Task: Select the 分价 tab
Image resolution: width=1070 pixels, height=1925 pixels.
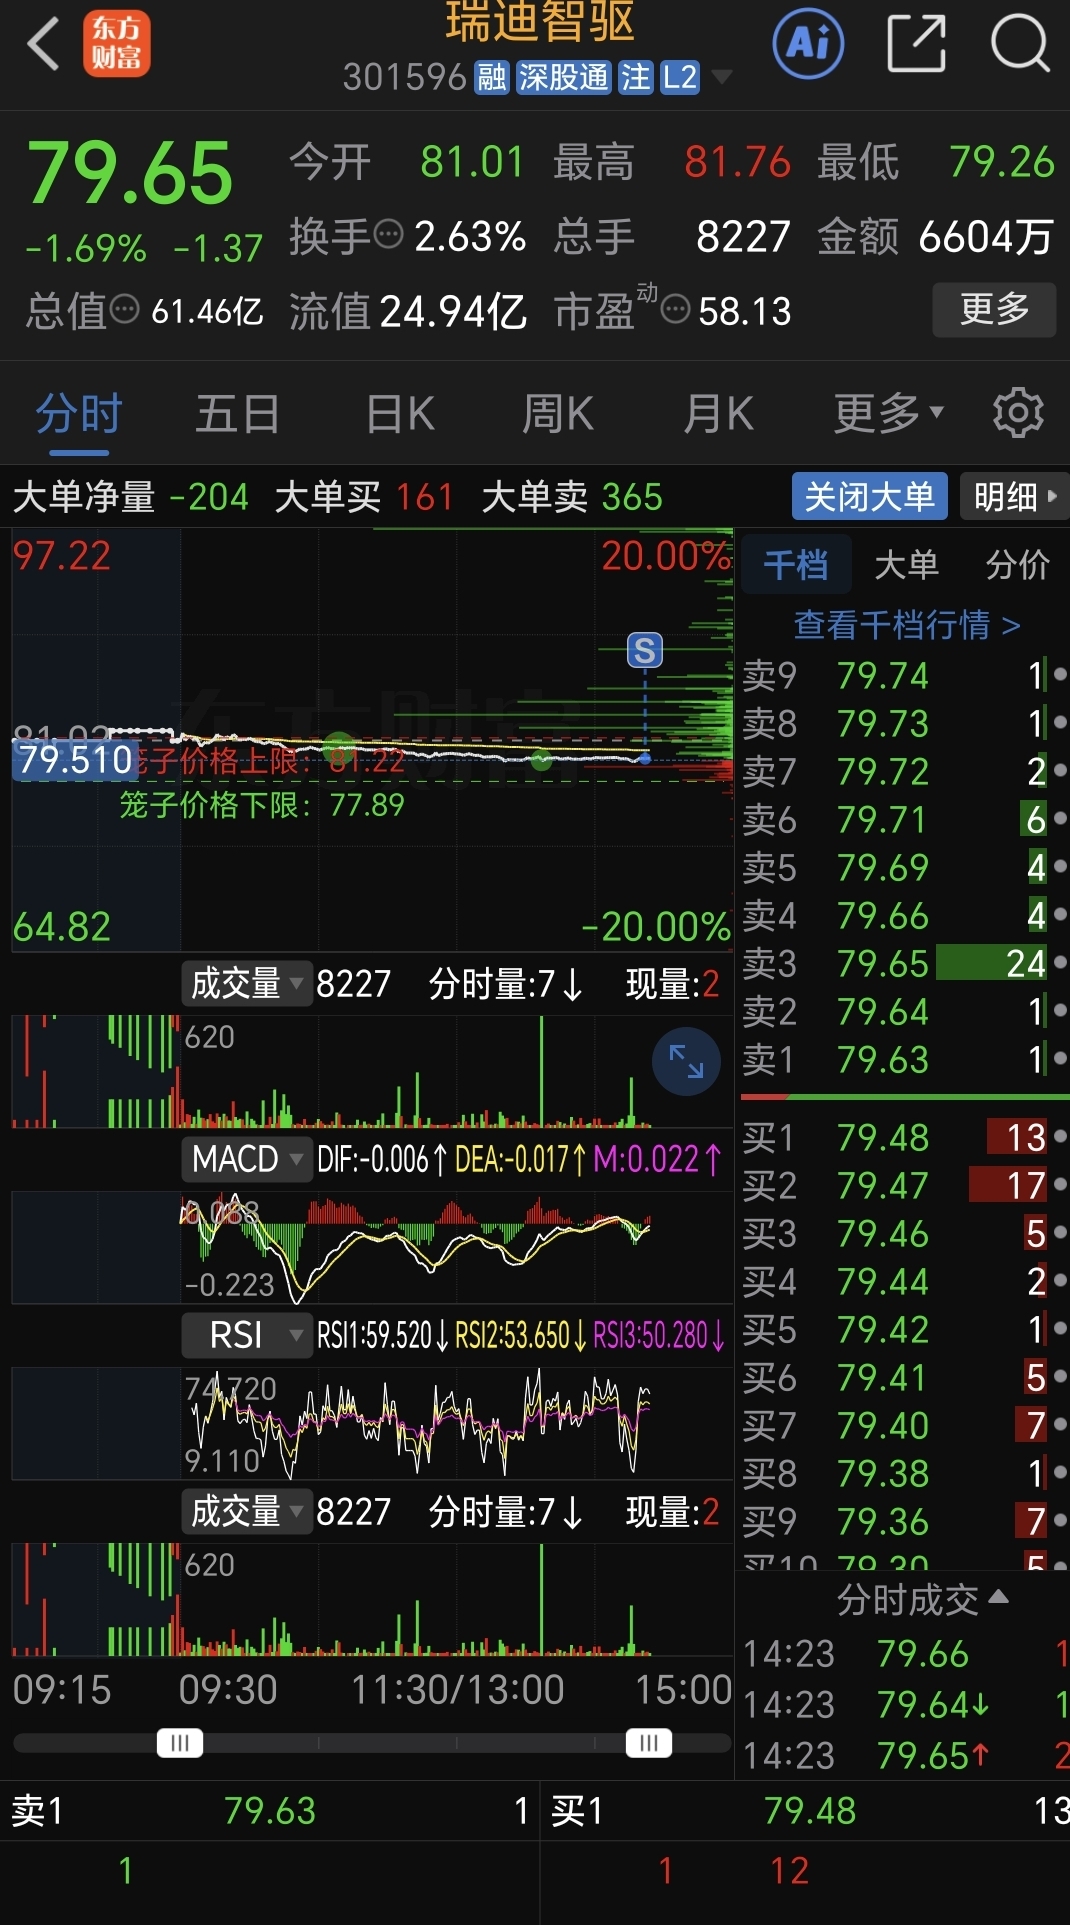Action: [1017, 565]
